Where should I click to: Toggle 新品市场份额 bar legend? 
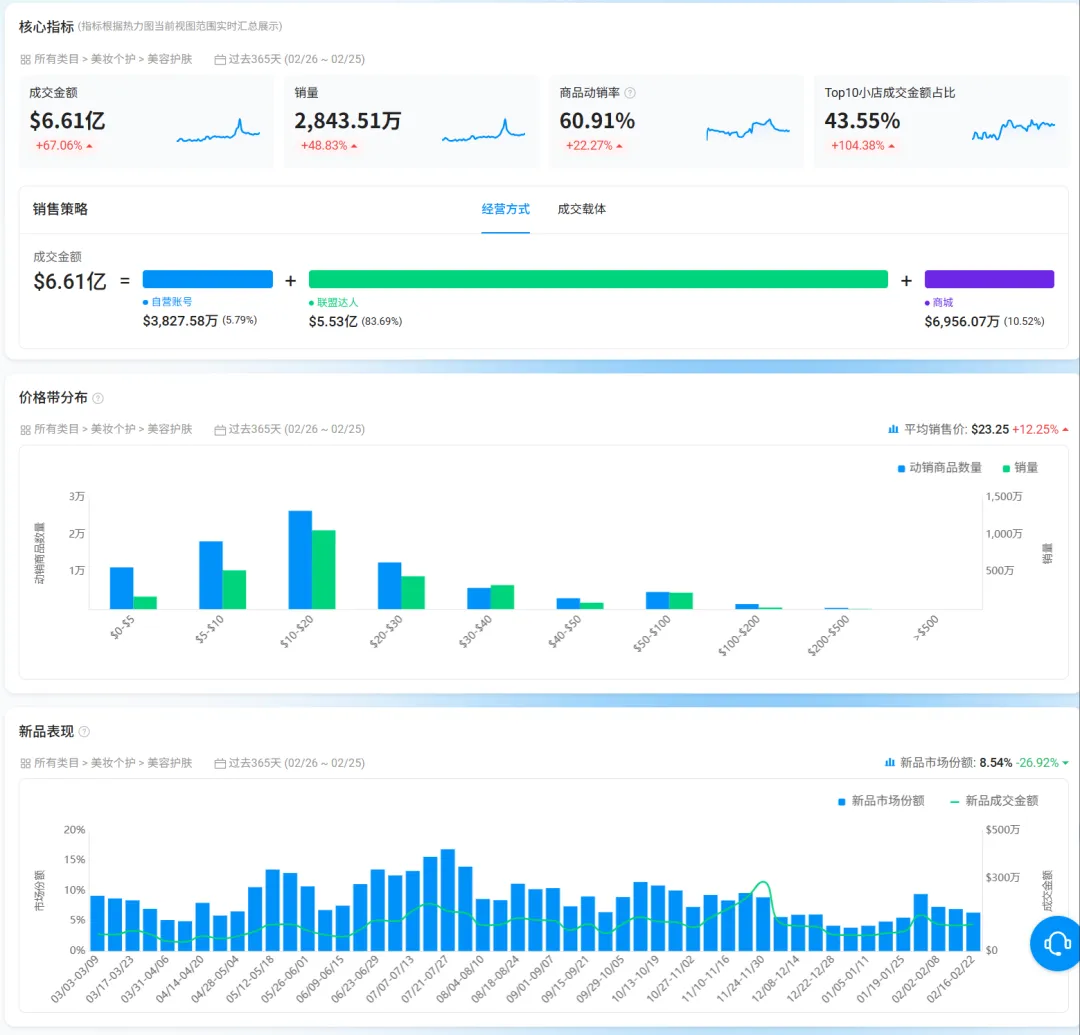pos(881,801)
